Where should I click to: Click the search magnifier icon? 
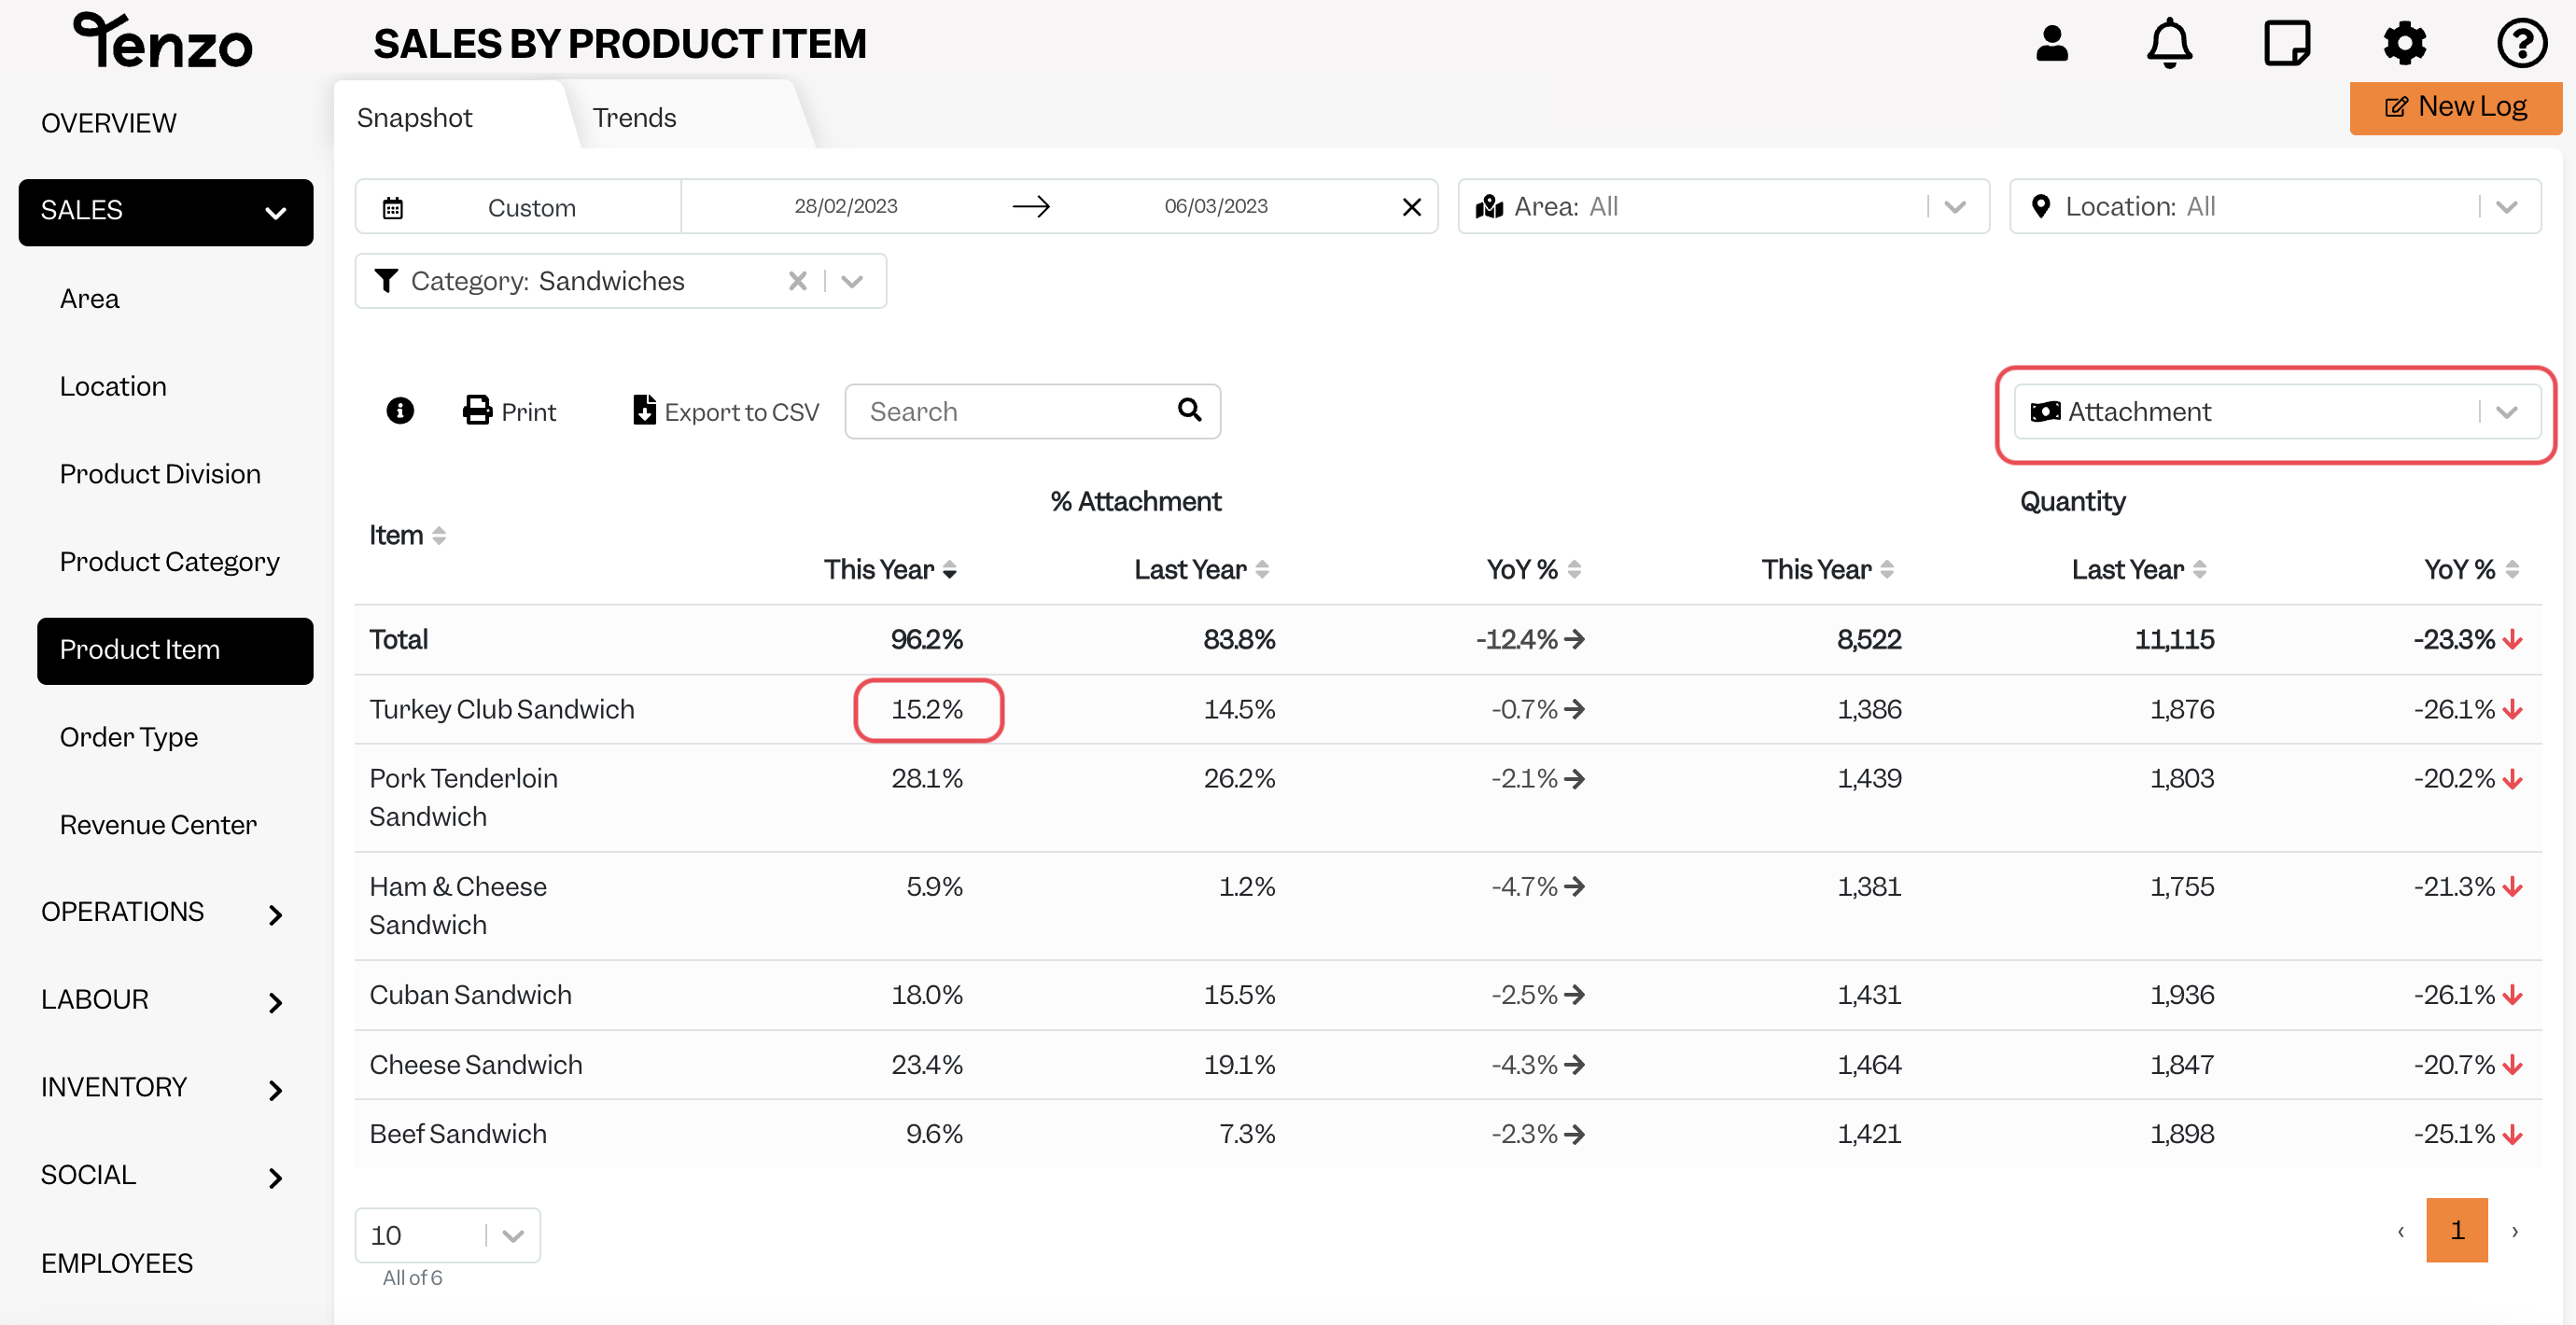coord(1189,409)
